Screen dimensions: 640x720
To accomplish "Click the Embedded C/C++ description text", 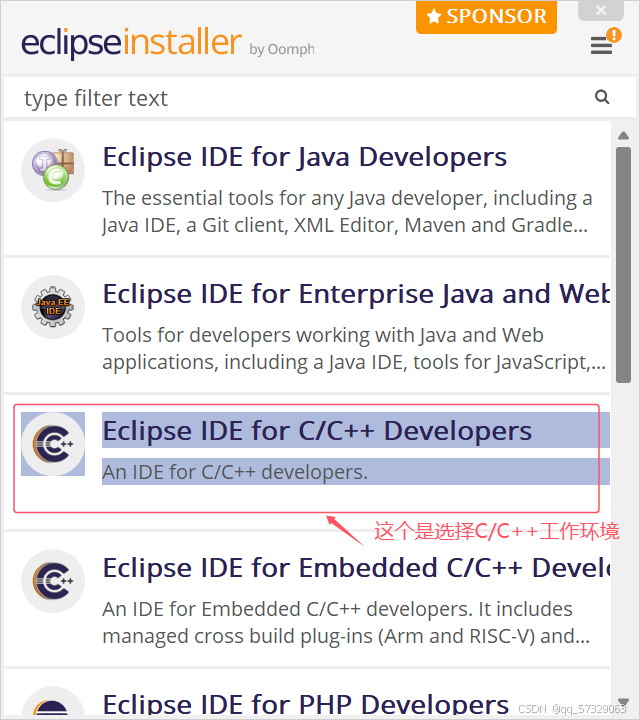I will [346, 623].
